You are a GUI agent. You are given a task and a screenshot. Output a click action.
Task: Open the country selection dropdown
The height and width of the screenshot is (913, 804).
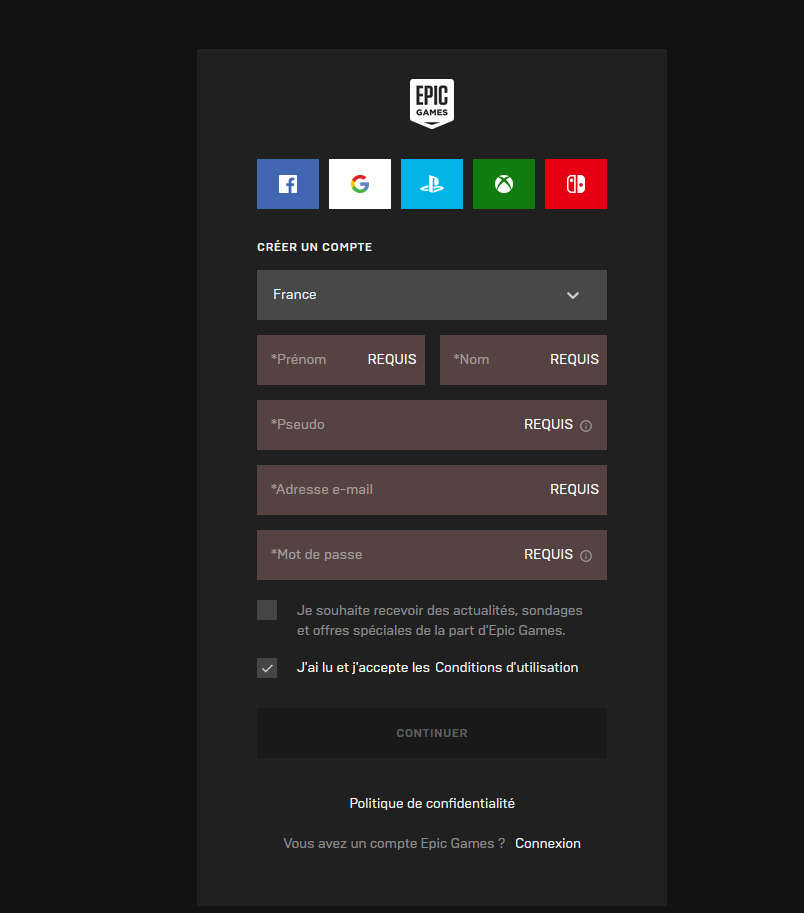point(431,295)
